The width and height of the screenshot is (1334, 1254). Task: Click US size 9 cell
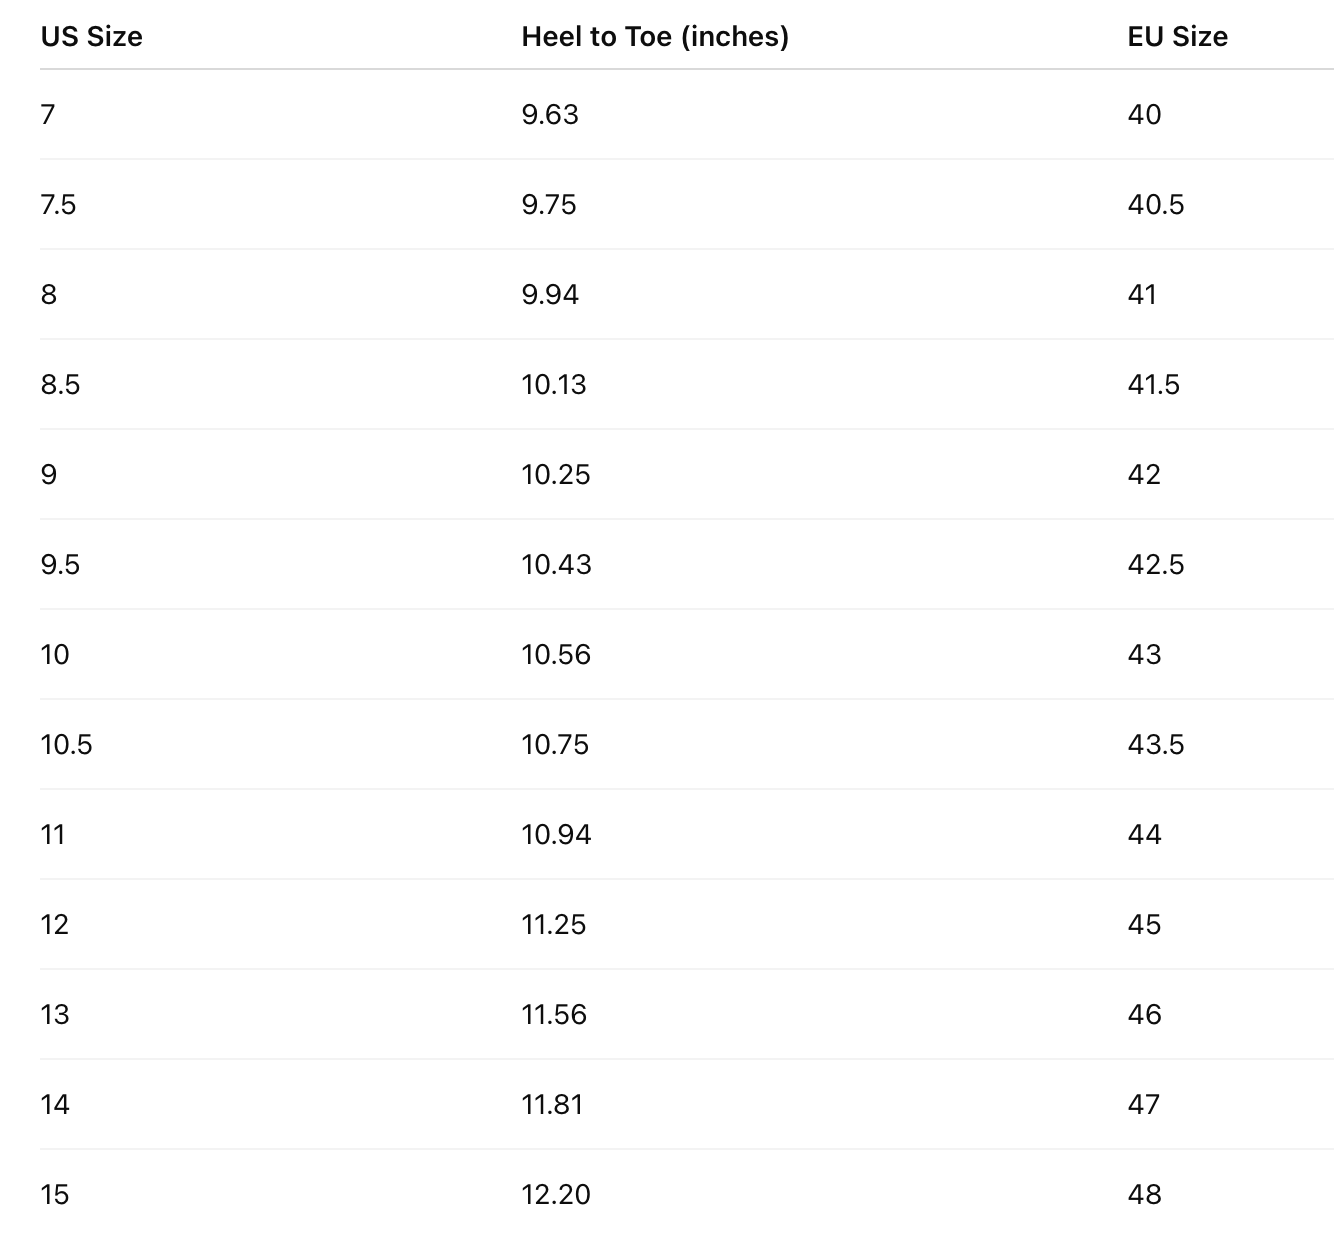[x=49, y=475]
